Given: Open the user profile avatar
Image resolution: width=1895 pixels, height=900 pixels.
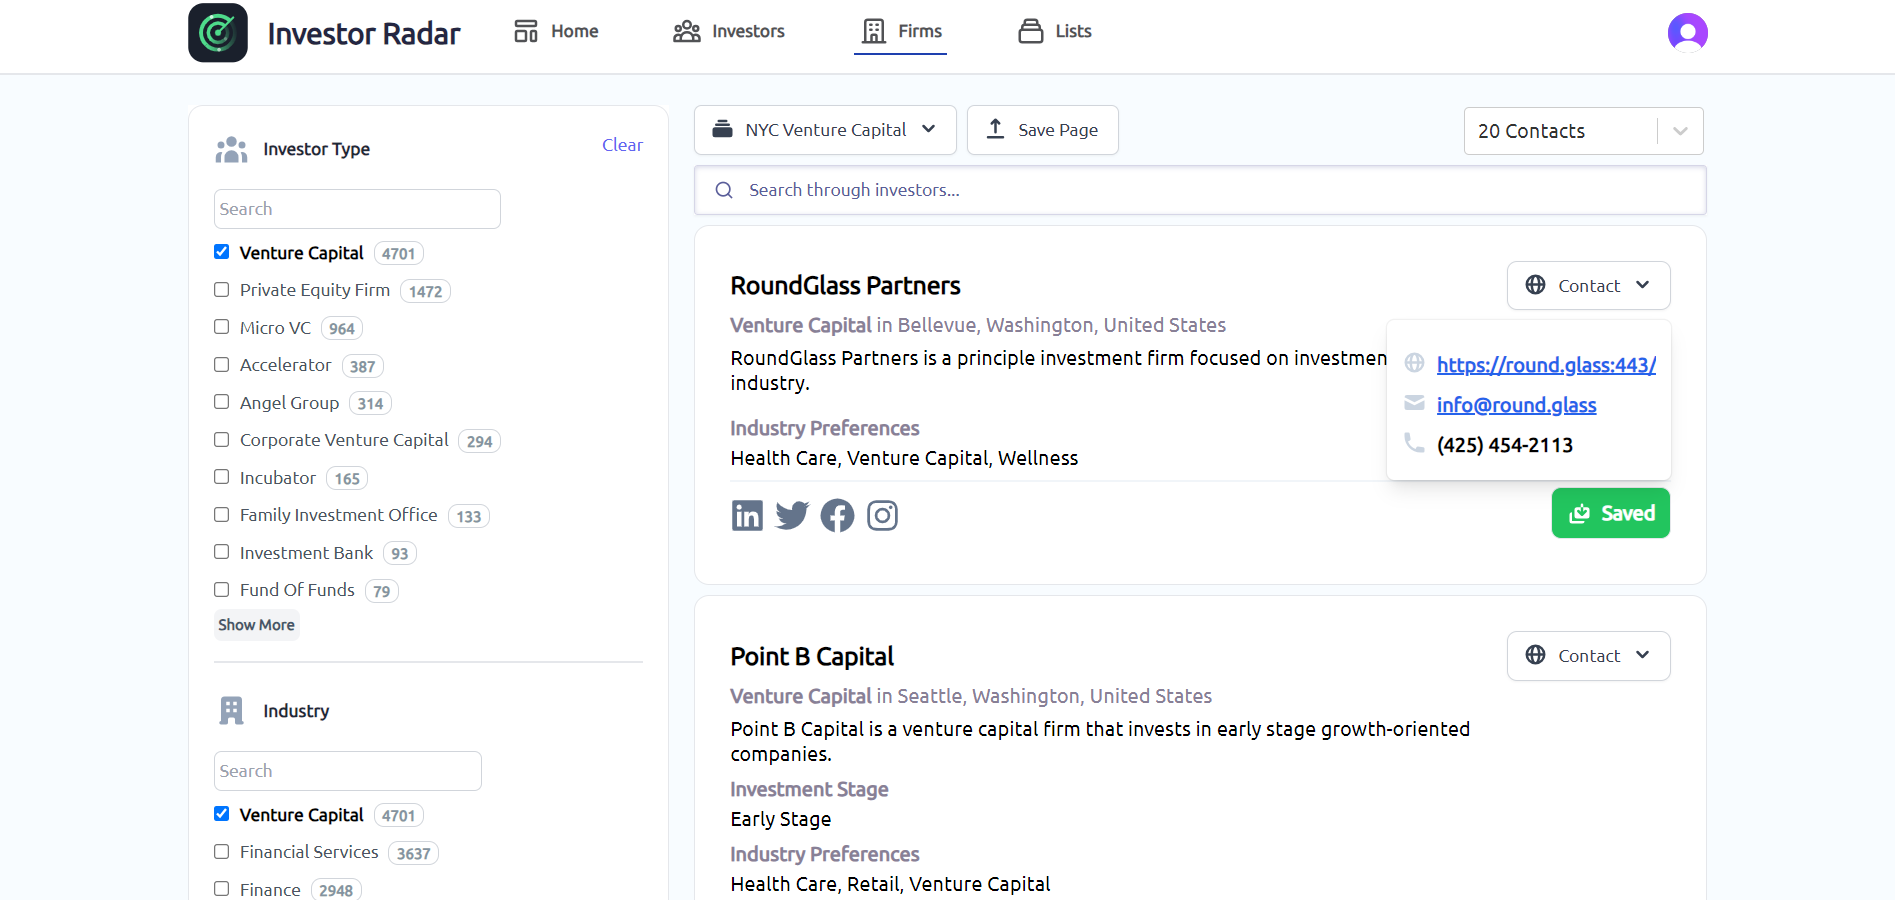Looking at the screenshot, I should coord(1687,33).
